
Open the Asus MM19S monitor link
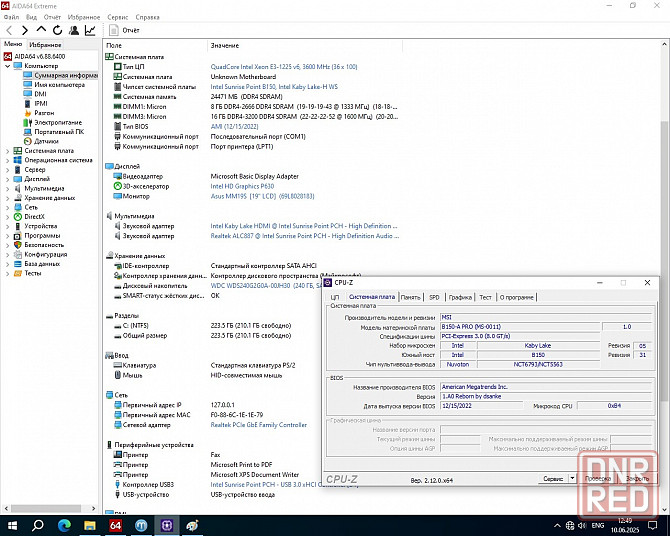point(262,196)
